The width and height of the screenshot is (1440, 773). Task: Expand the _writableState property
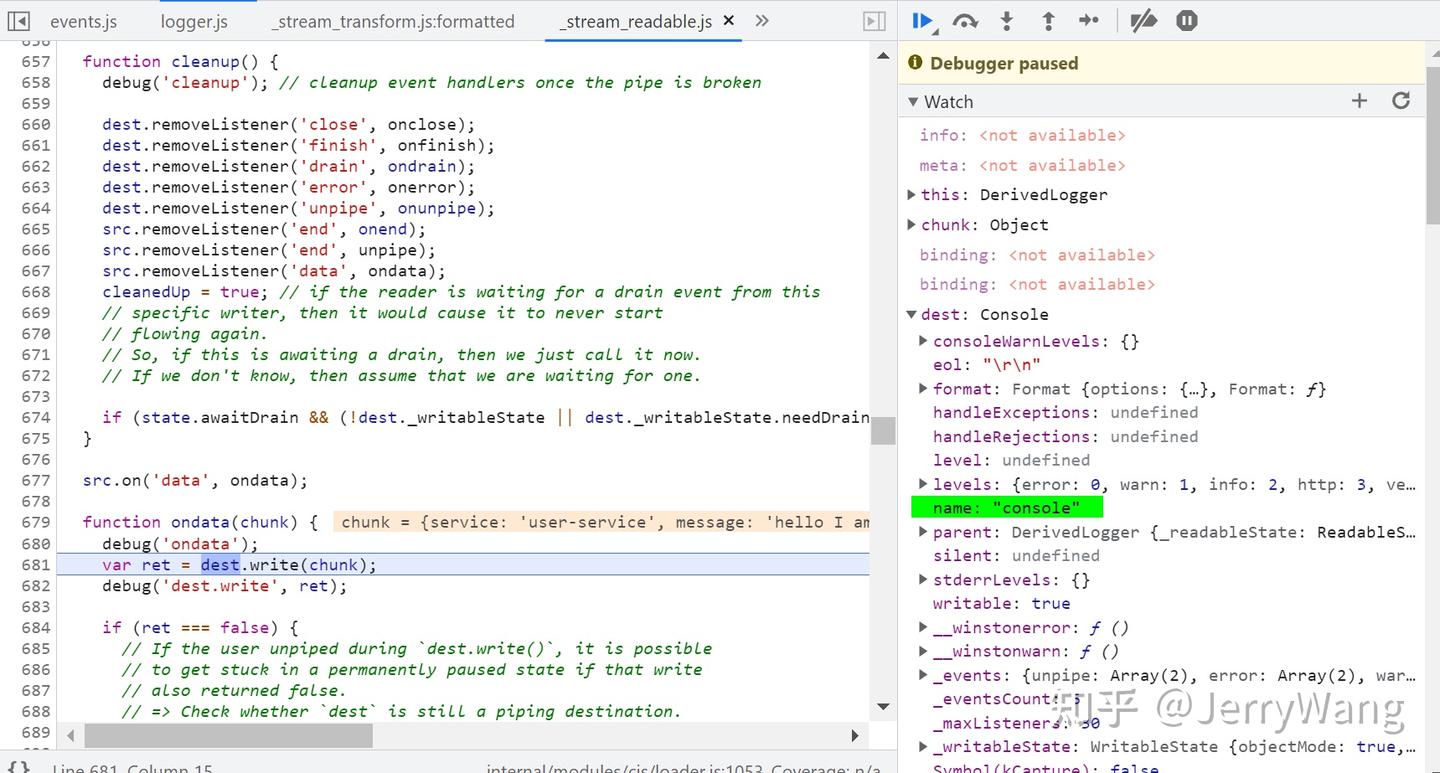click(924, 747)
